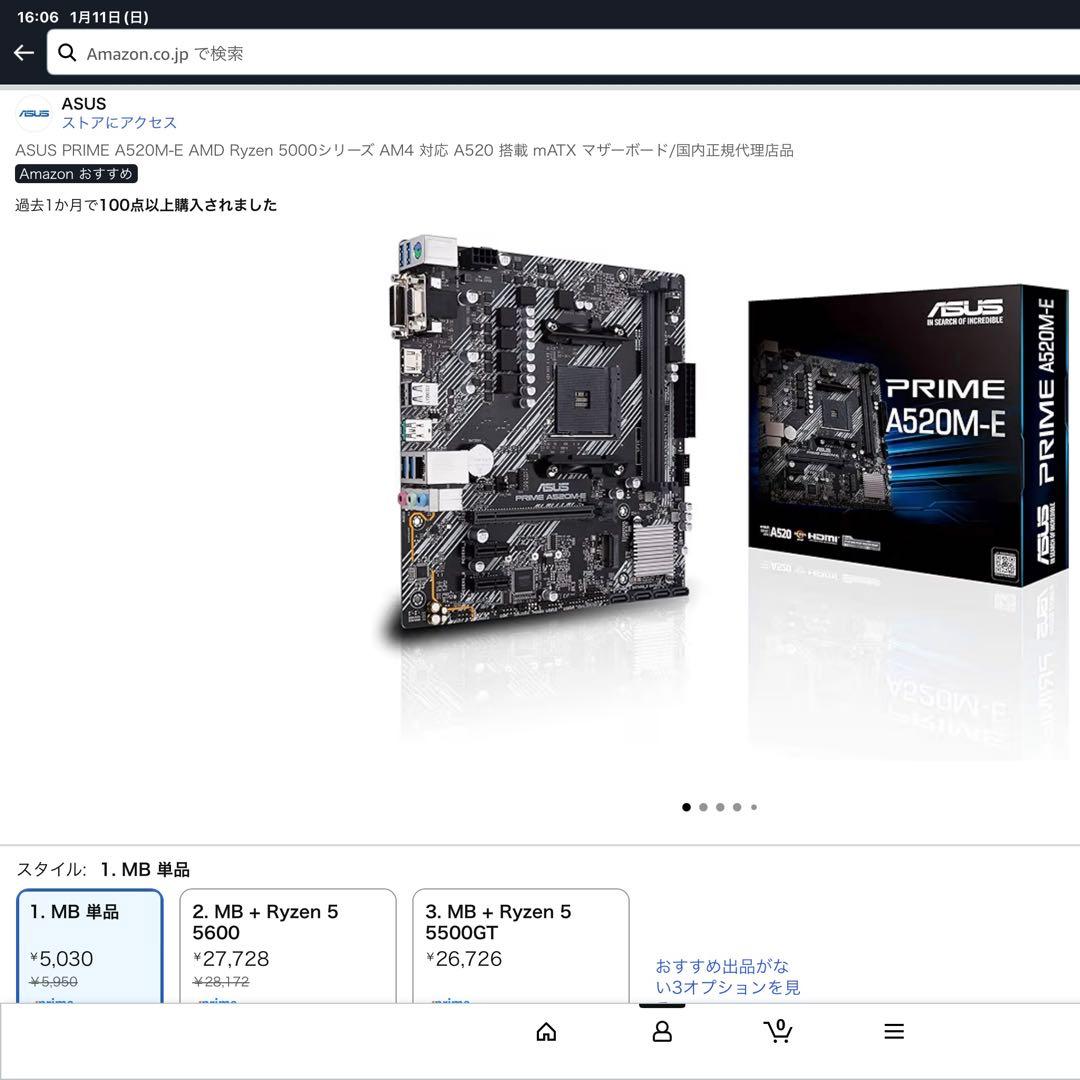
Task: Select the last carousel dot
Action: point(754,806)
